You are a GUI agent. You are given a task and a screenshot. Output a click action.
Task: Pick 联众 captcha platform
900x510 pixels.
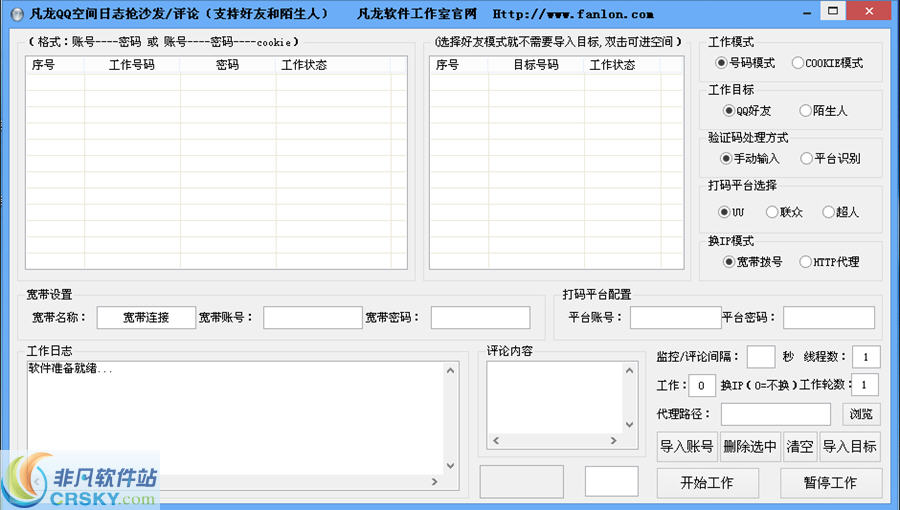click(x=784, y=212)
